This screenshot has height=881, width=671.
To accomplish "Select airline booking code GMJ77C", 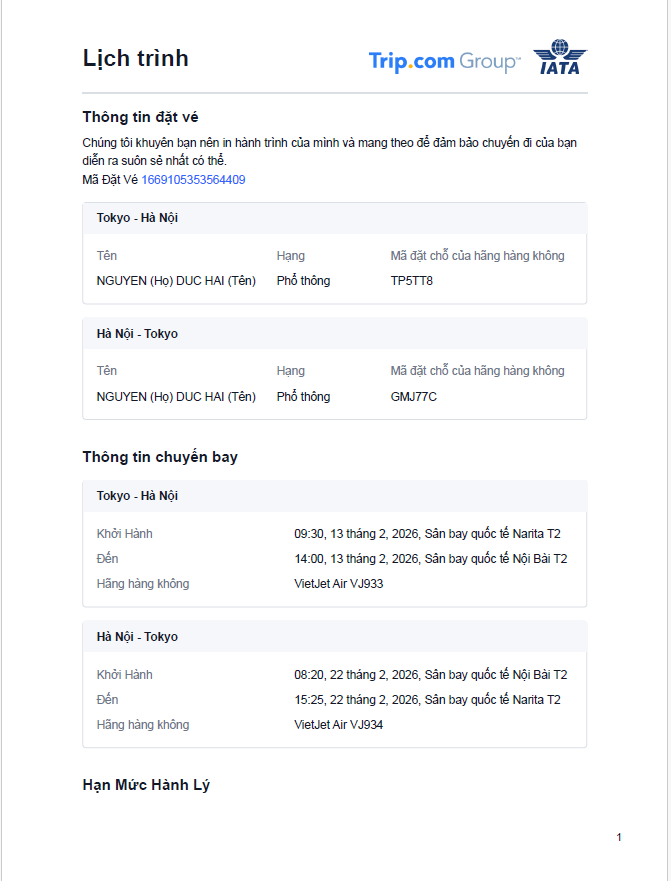I will (413, 397).
